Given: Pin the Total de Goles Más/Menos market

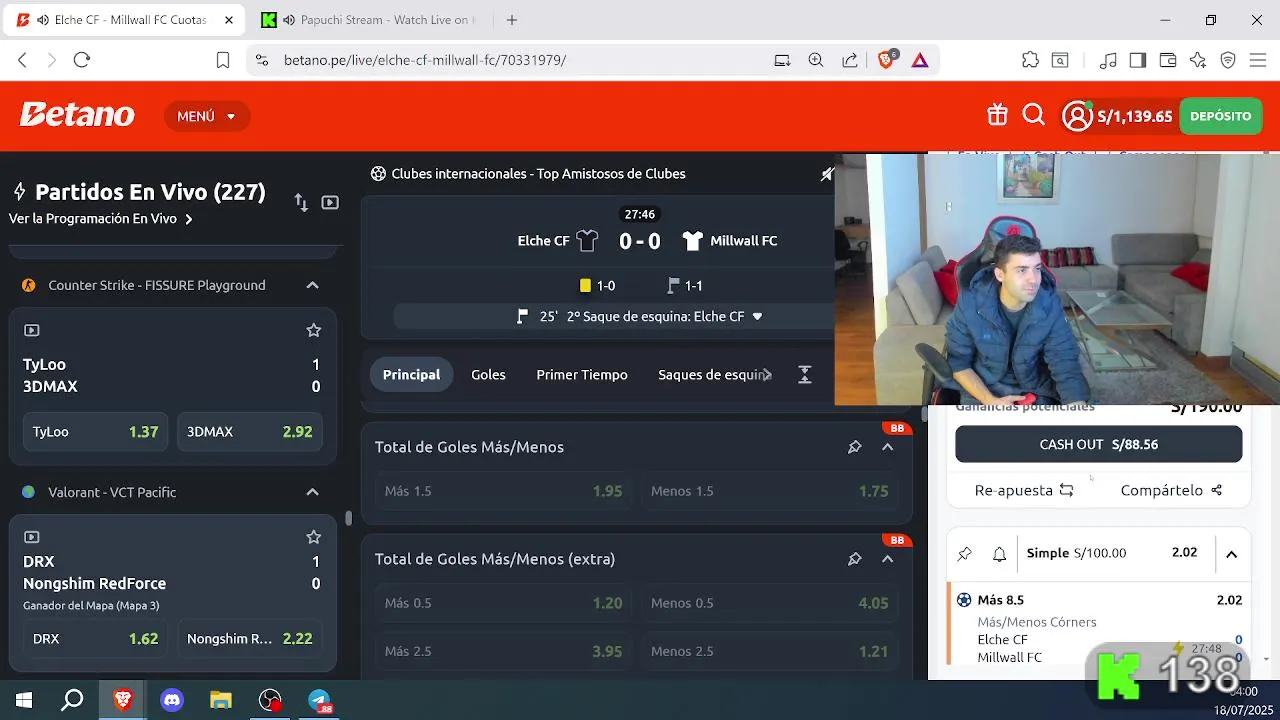Looking at the screenshot, I should (x=854, y=447).
